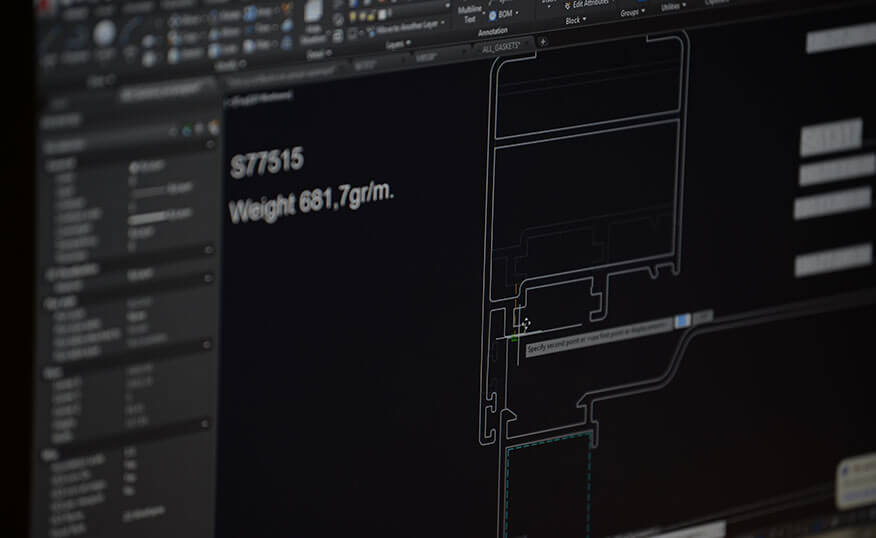The image size is (876, 538).
Task: Click the Layer Properties icon in ribbon
Action: pos(315,12)
